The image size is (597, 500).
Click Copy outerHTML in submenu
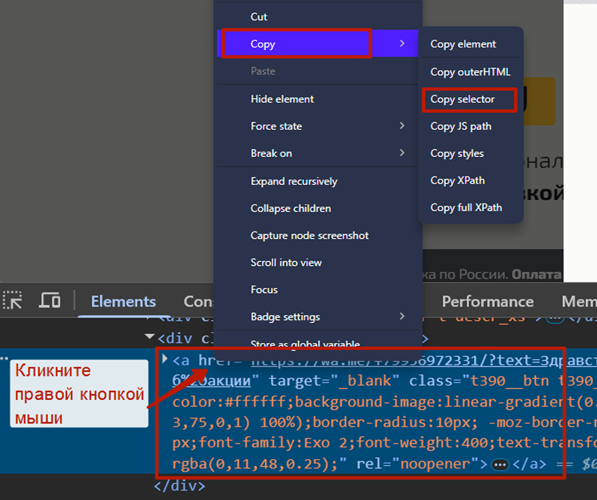pos(470,72)
